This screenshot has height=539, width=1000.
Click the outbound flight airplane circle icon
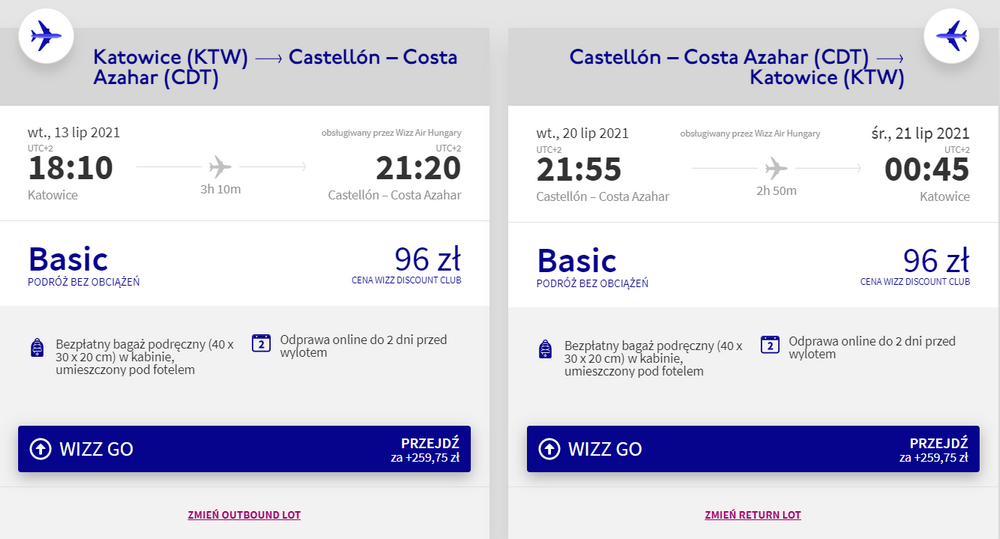click(x=46, y=36)
